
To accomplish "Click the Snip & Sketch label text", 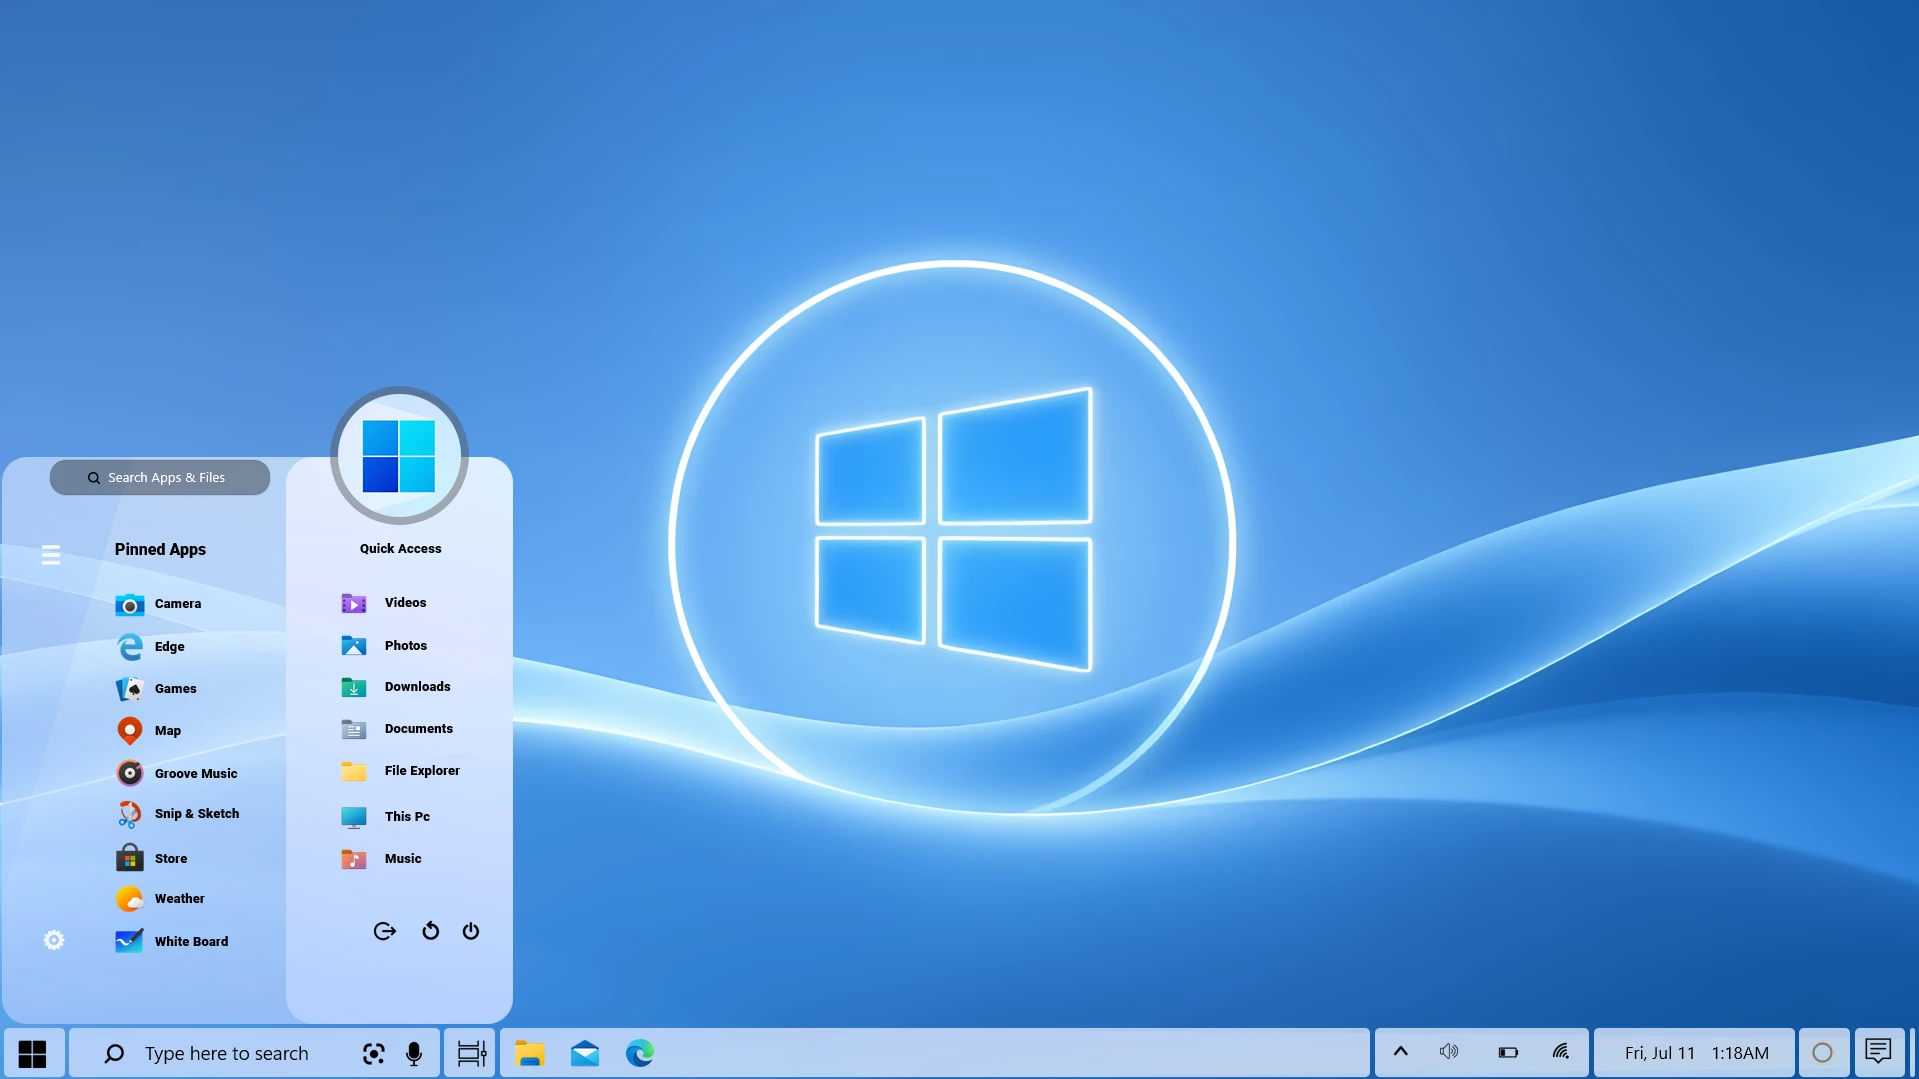I will click(x=197, y=814).
